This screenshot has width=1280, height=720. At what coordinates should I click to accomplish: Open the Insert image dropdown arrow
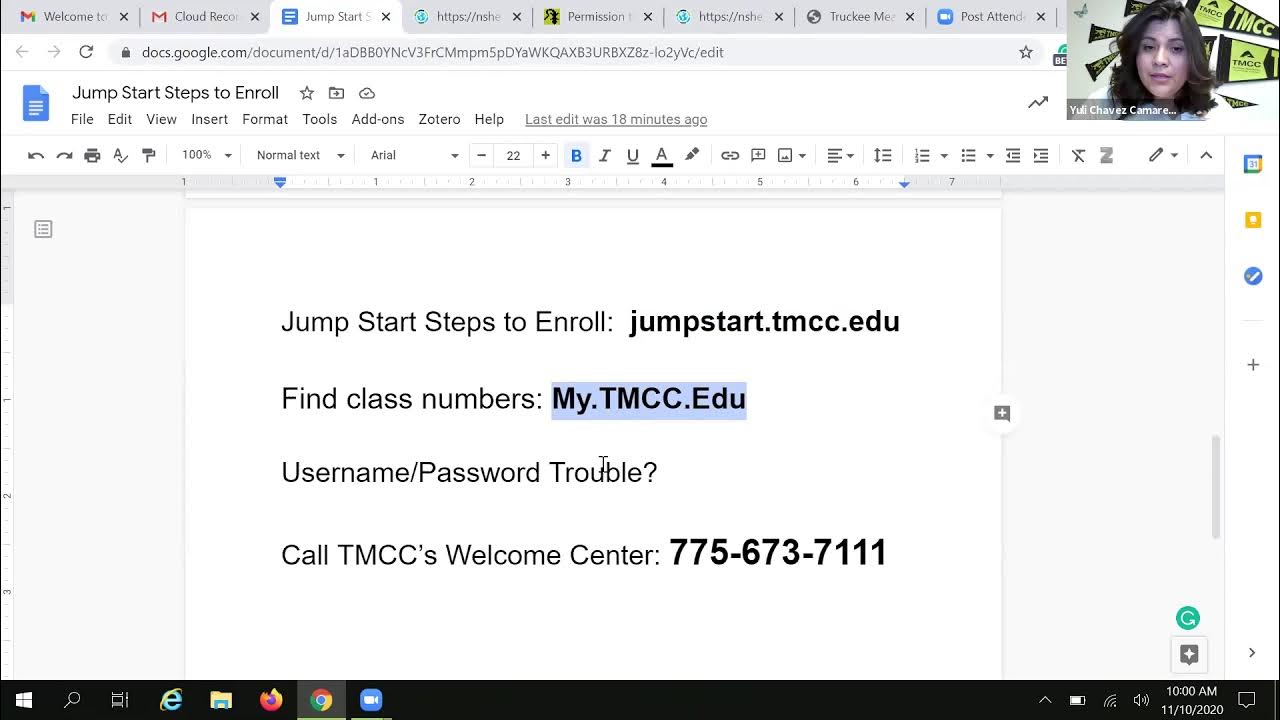click(802, 155)
